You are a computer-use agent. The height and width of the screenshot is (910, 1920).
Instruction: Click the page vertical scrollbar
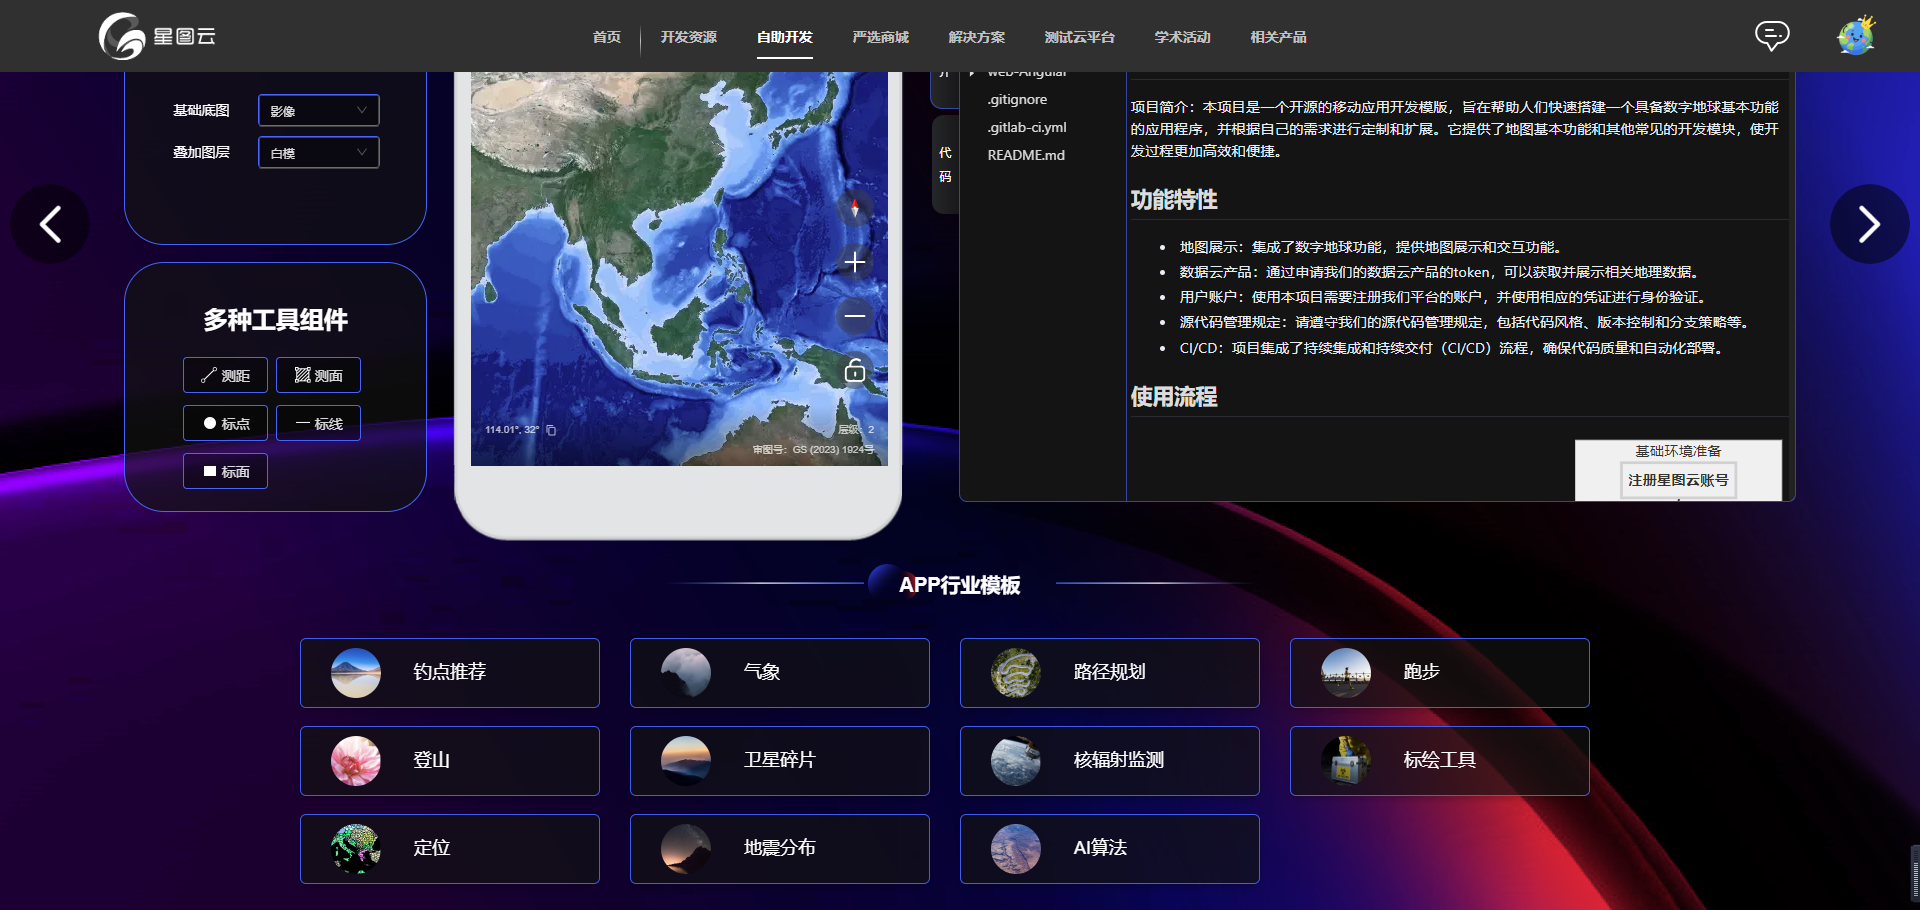pyautogui.click(x=1914, y=872)
